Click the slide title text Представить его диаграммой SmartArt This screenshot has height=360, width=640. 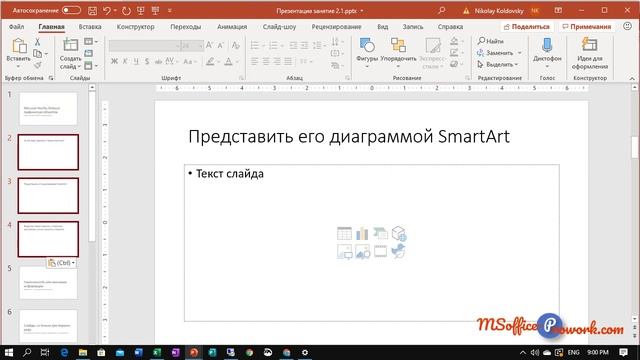coord(349,136)
